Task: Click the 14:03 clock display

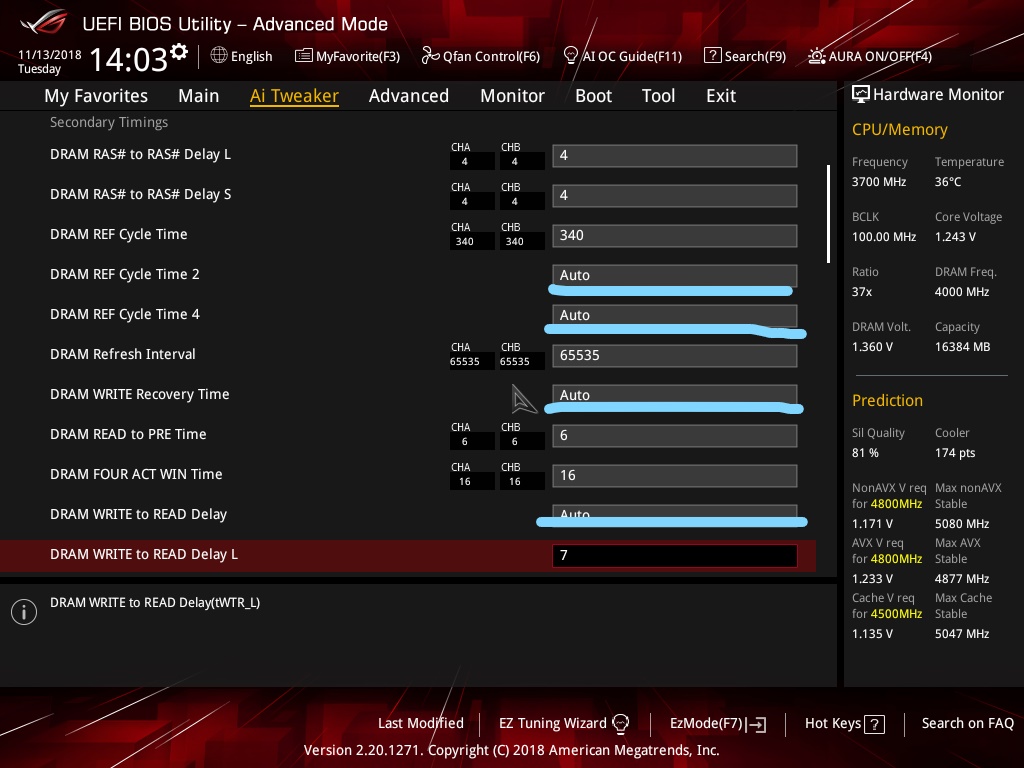Action: 129,59
